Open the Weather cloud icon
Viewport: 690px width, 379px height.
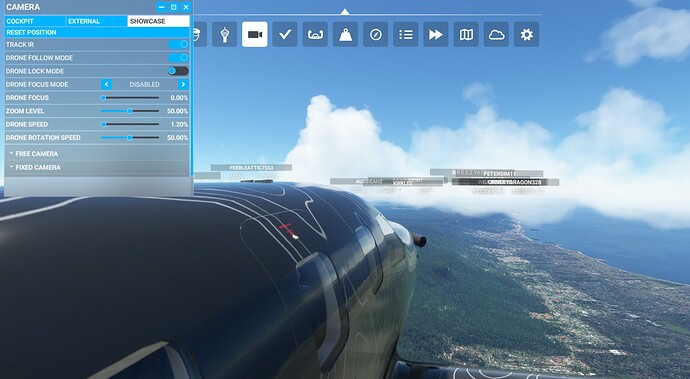click(496, 34)
